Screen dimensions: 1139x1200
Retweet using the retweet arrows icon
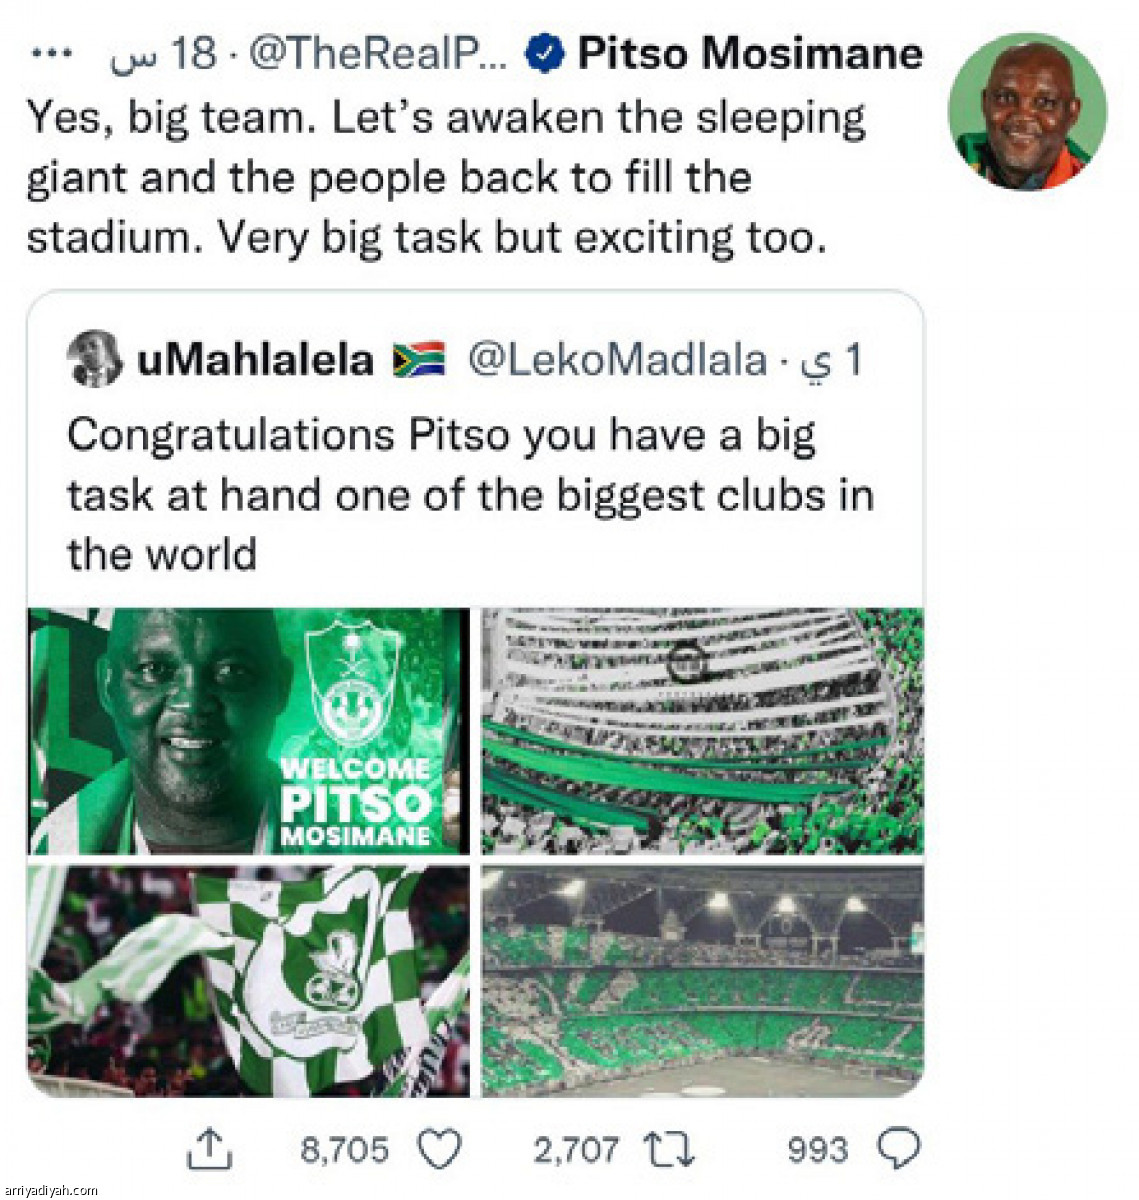tap(669, 1149)
